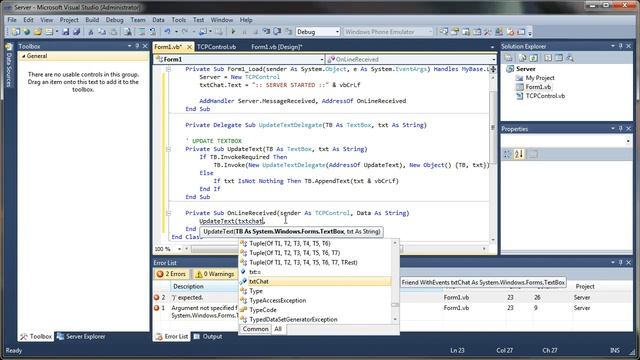Viewport: 640px width, 360px height.
Task: Open the Debug menu
Action: point(114,20)
